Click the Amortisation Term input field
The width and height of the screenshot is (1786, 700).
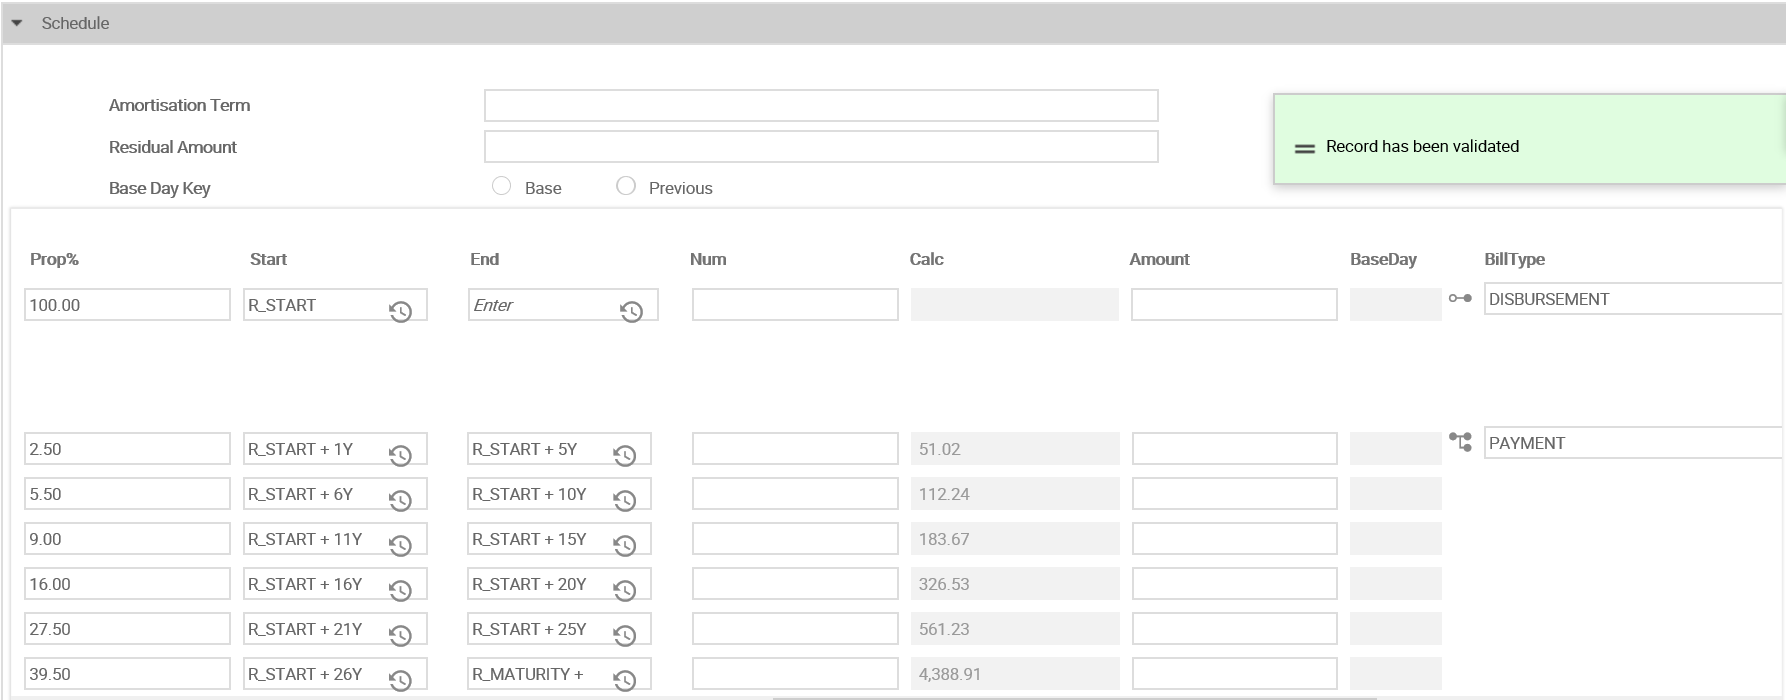click(x=820, y=106)
